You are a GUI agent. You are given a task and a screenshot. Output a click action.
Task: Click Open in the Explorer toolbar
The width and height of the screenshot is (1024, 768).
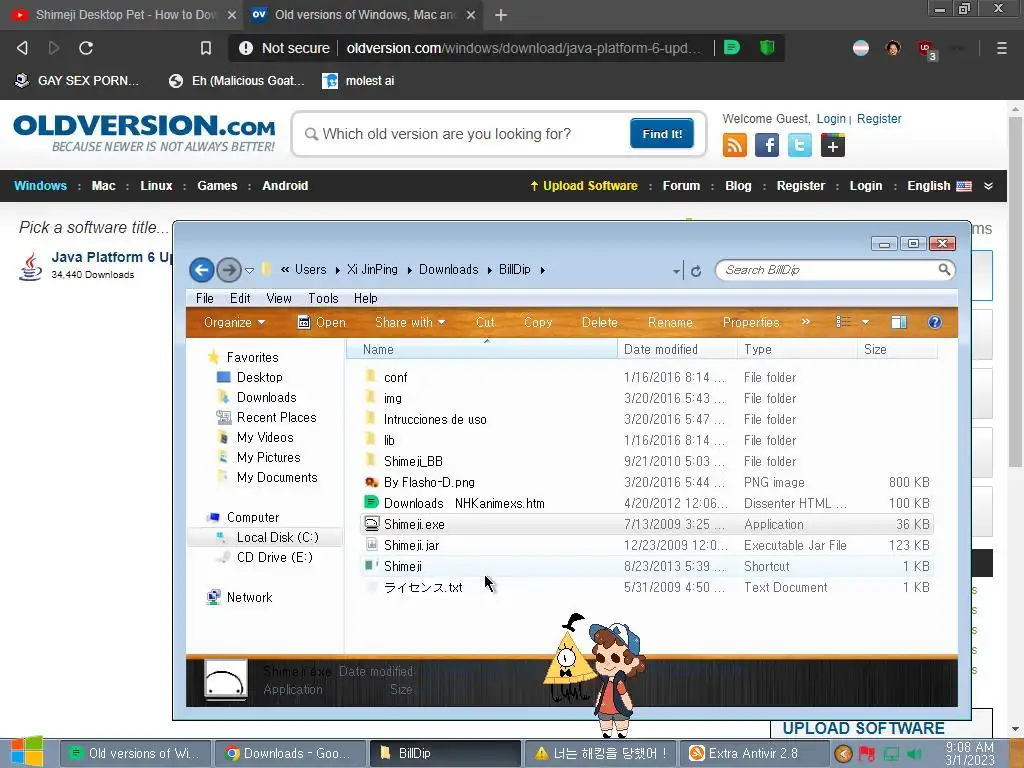(321, 323)
